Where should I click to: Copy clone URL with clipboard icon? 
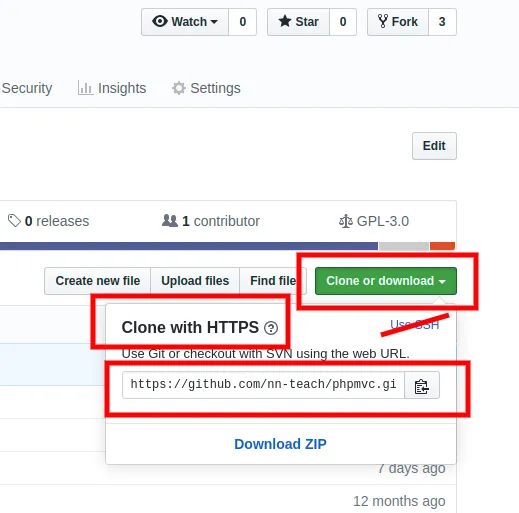pos(422,385)
